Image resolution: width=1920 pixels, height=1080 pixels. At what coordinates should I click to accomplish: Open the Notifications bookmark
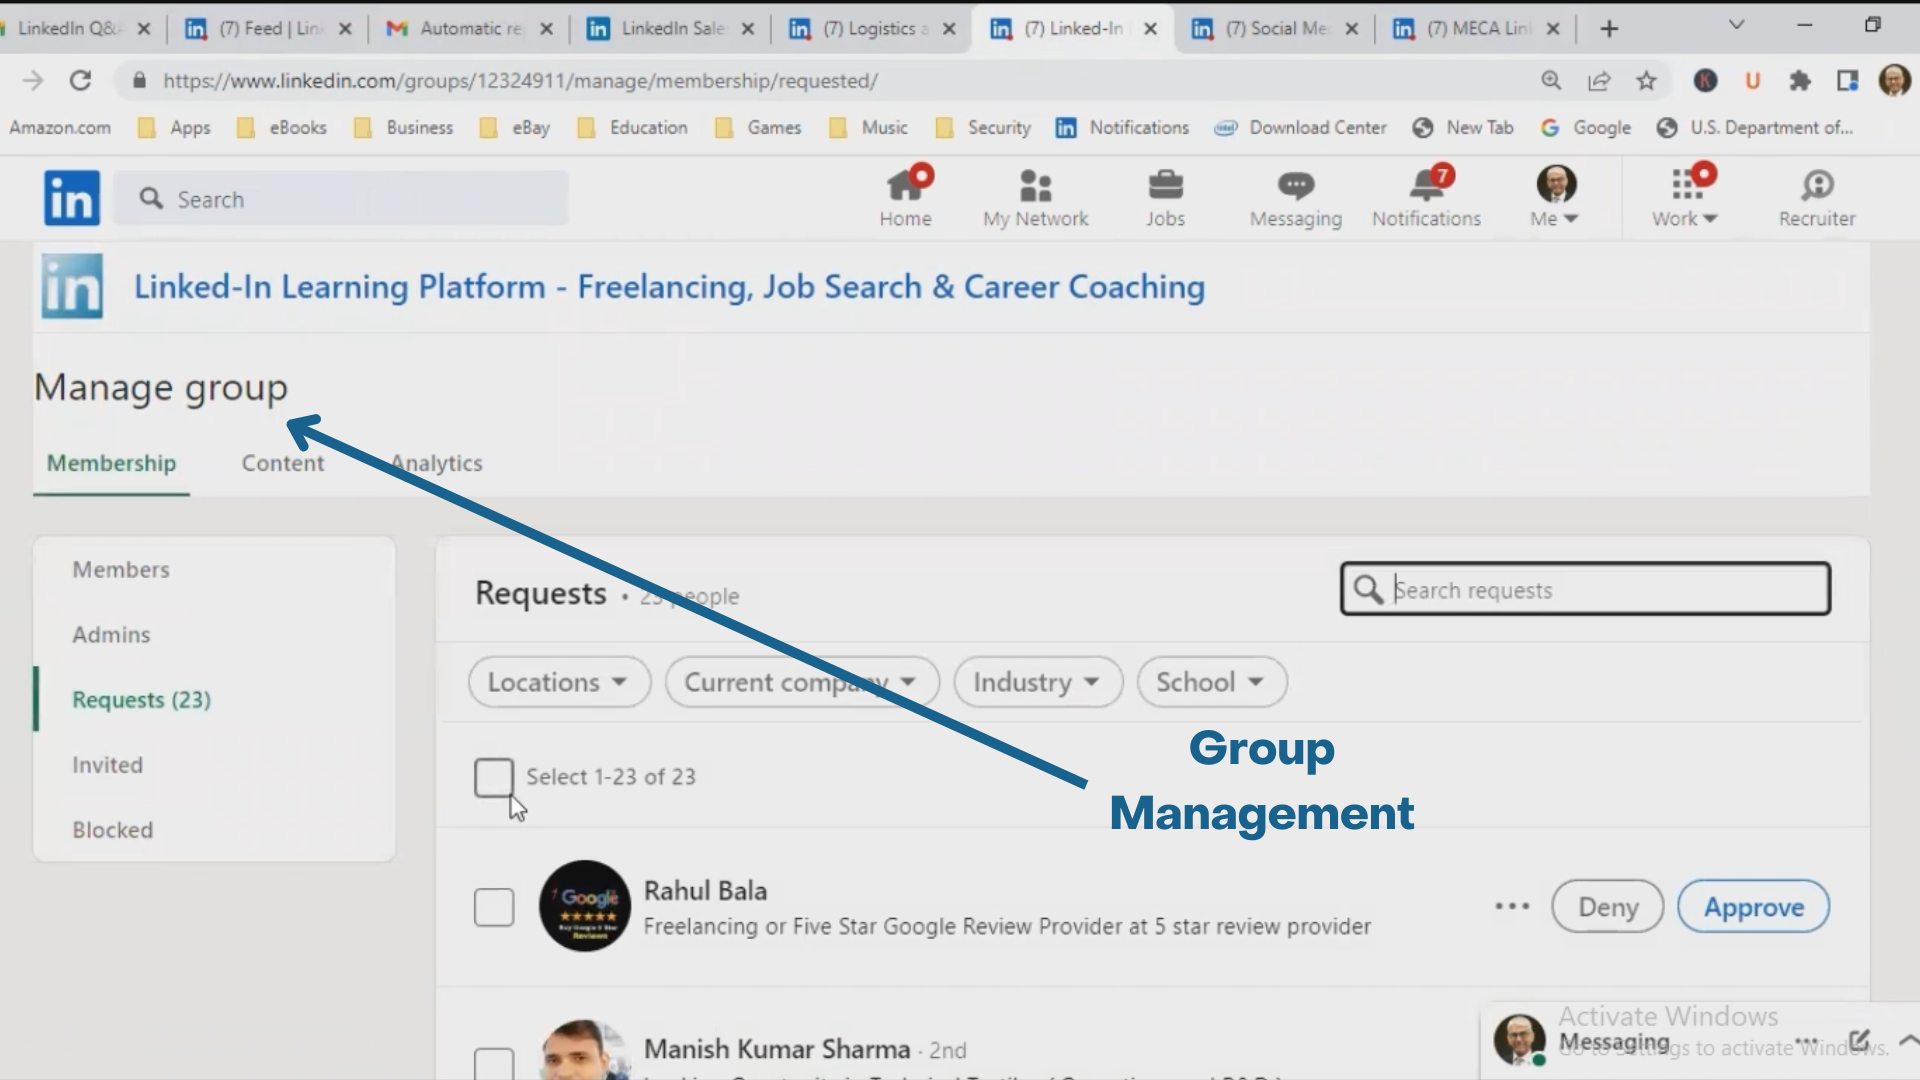1122,128
